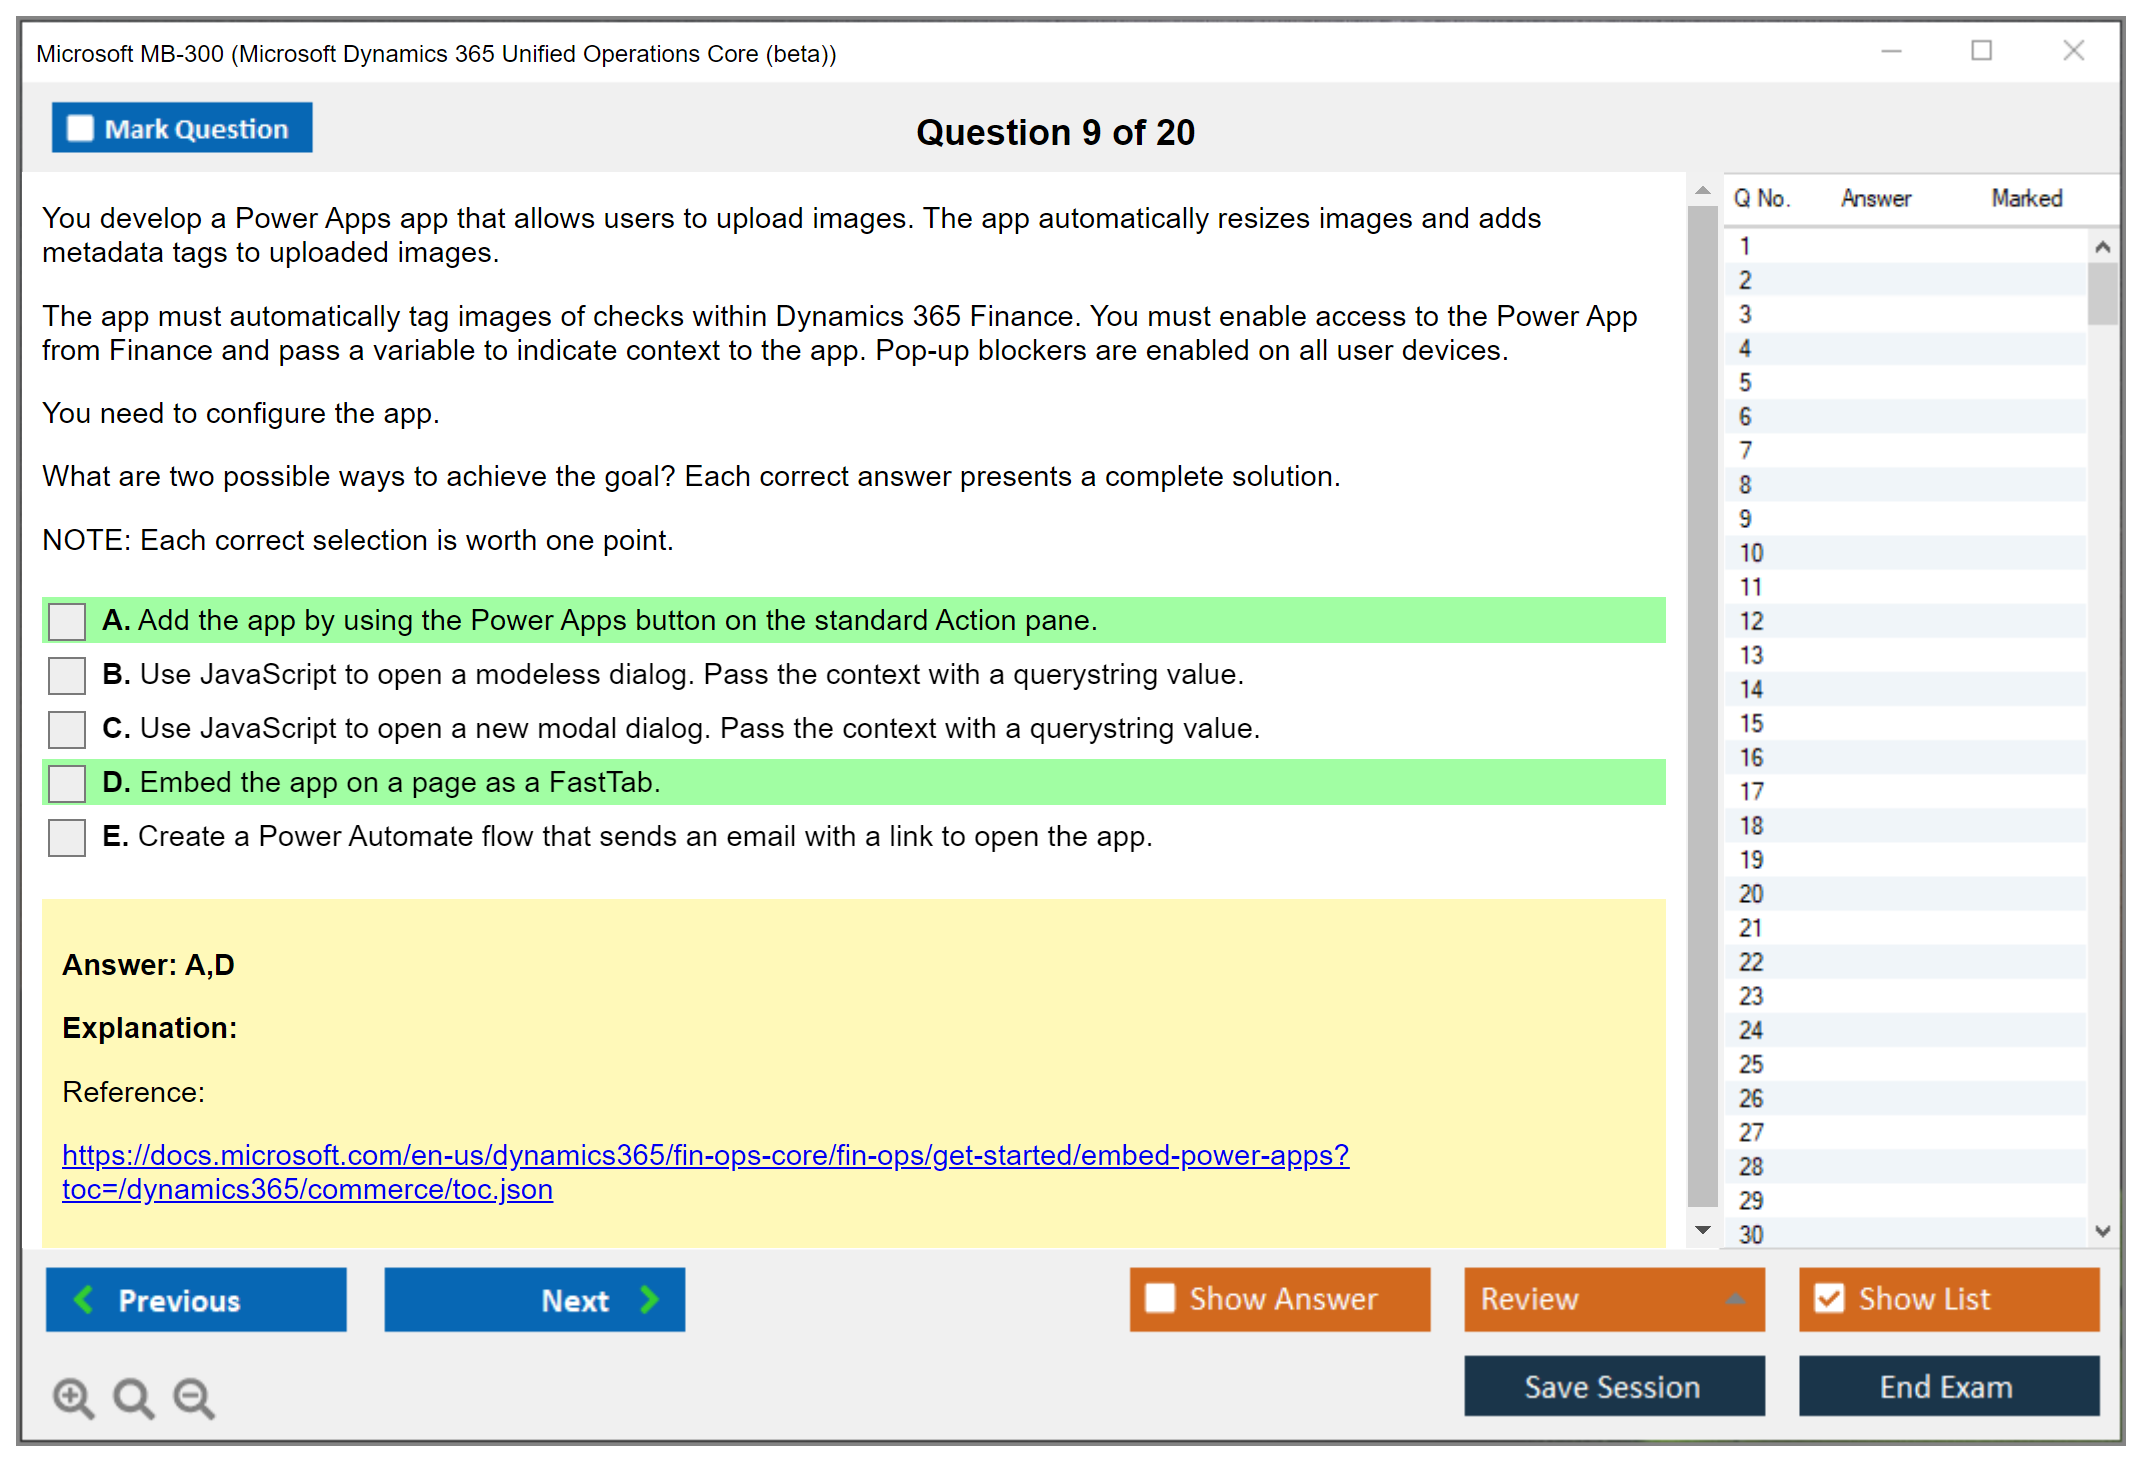The width and height of the screenshot is (2150, 1470).
Task: Click the question list scrollbar thumb
Action: [x=2102, y=292]
